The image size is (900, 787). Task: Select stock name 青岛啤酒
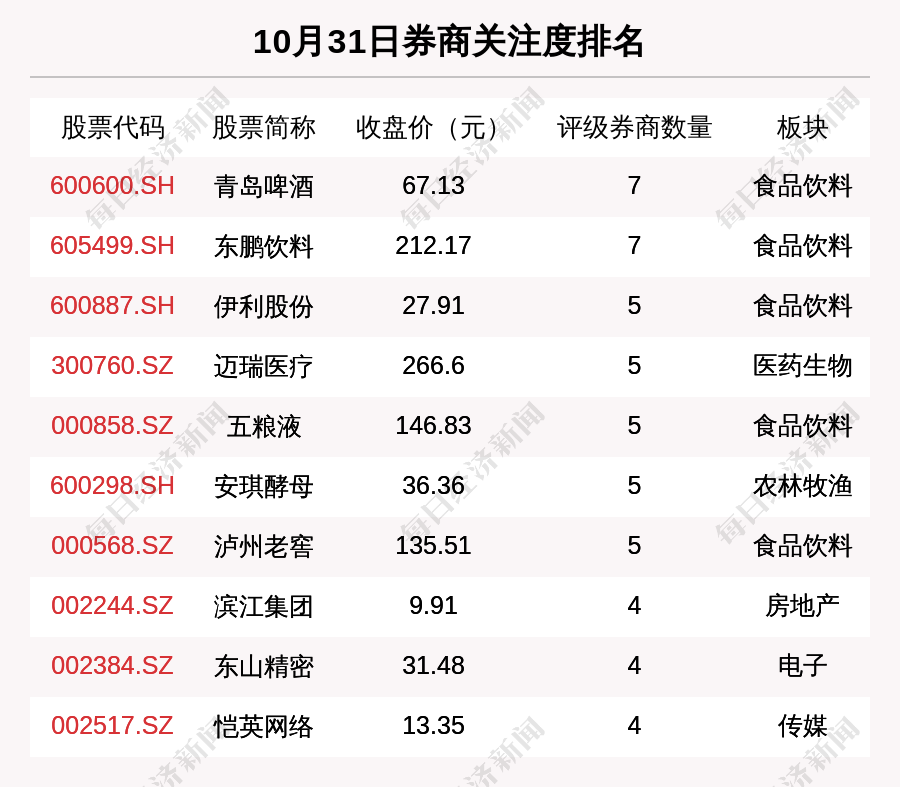[x=264, y=187]
